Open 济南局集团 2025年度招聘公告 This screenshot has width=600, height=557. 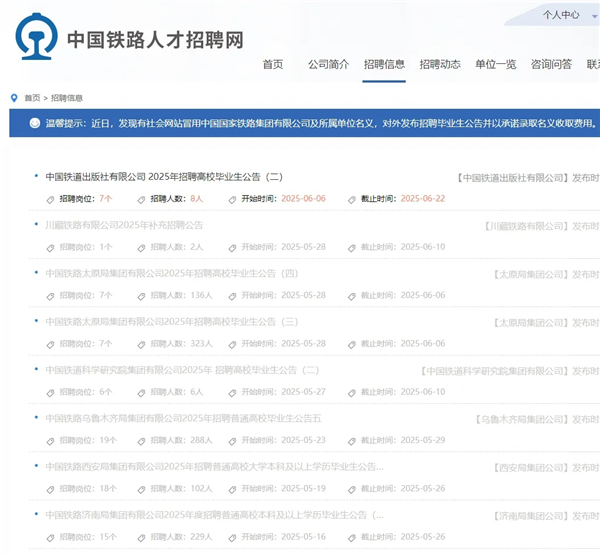[x=214, y=515]
